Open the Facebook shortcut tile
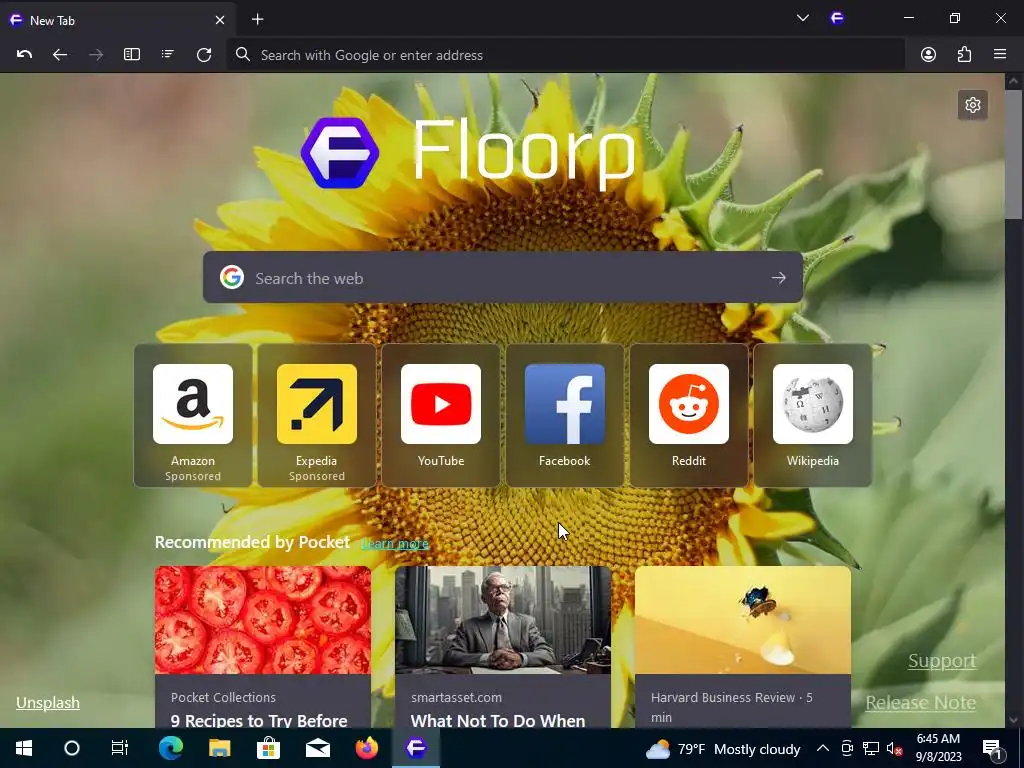 pyautogui.click(x=565, y=415)
